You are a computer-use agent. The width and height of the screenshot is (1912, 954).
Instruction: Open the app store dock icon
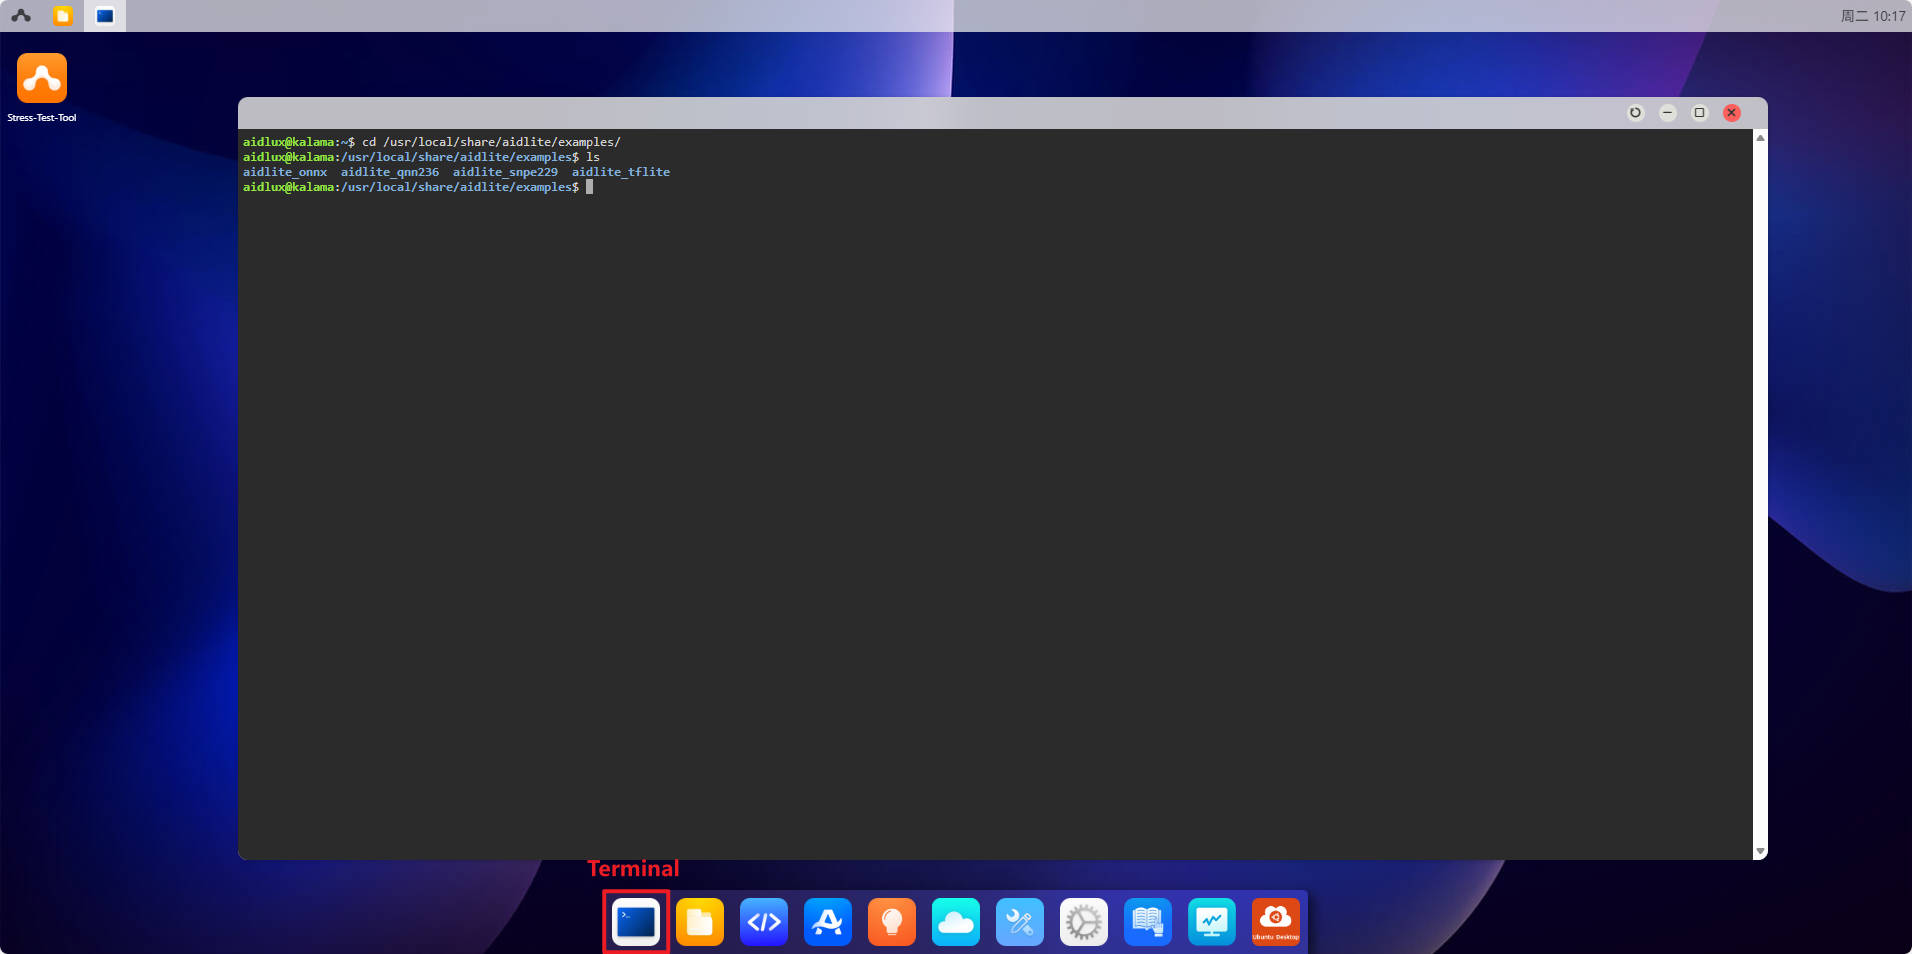pyautogui.click(x=828, y=921)
